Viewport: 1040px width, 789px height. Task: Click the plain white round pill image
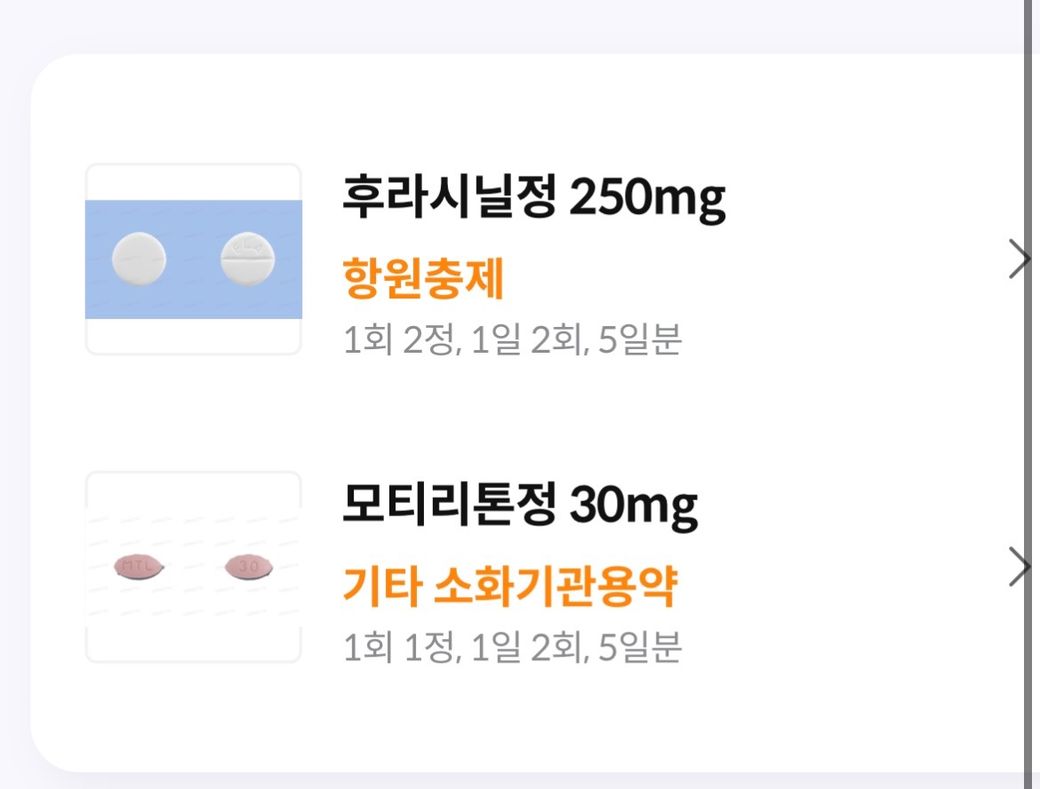pos(138,259)
